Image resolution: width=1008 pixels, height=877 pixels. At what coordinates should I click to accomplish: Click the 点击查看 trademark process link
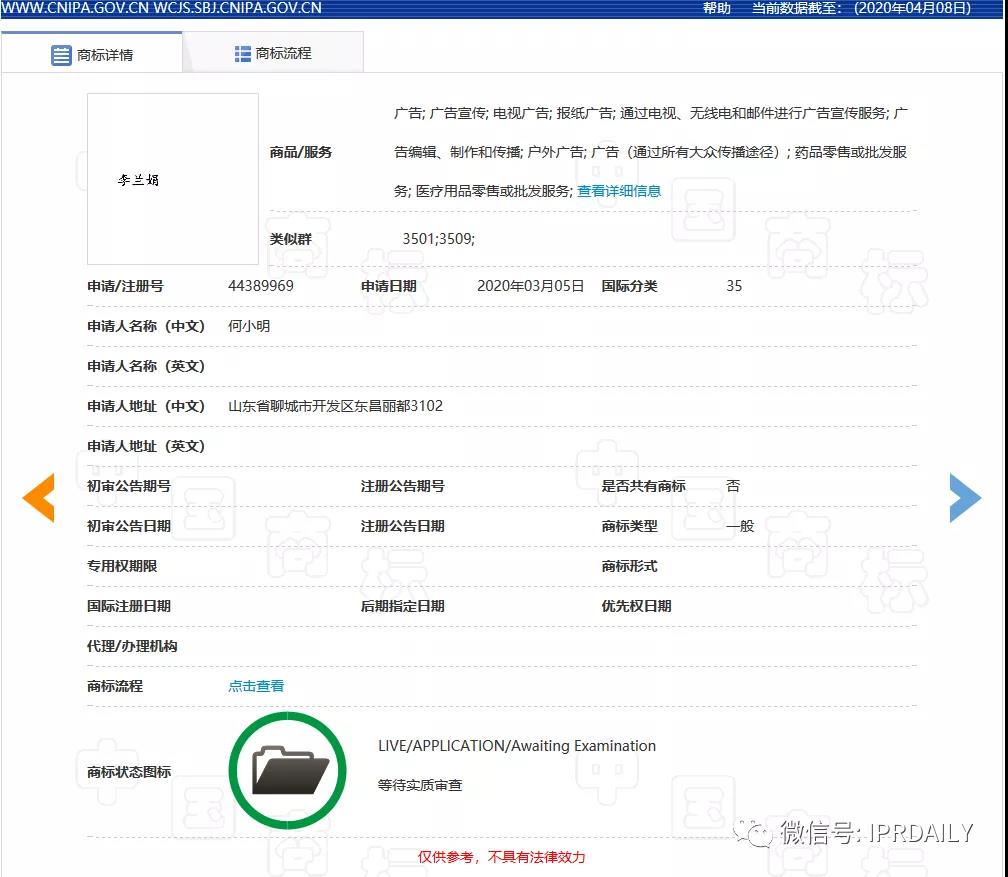click(x=256, y=686)
